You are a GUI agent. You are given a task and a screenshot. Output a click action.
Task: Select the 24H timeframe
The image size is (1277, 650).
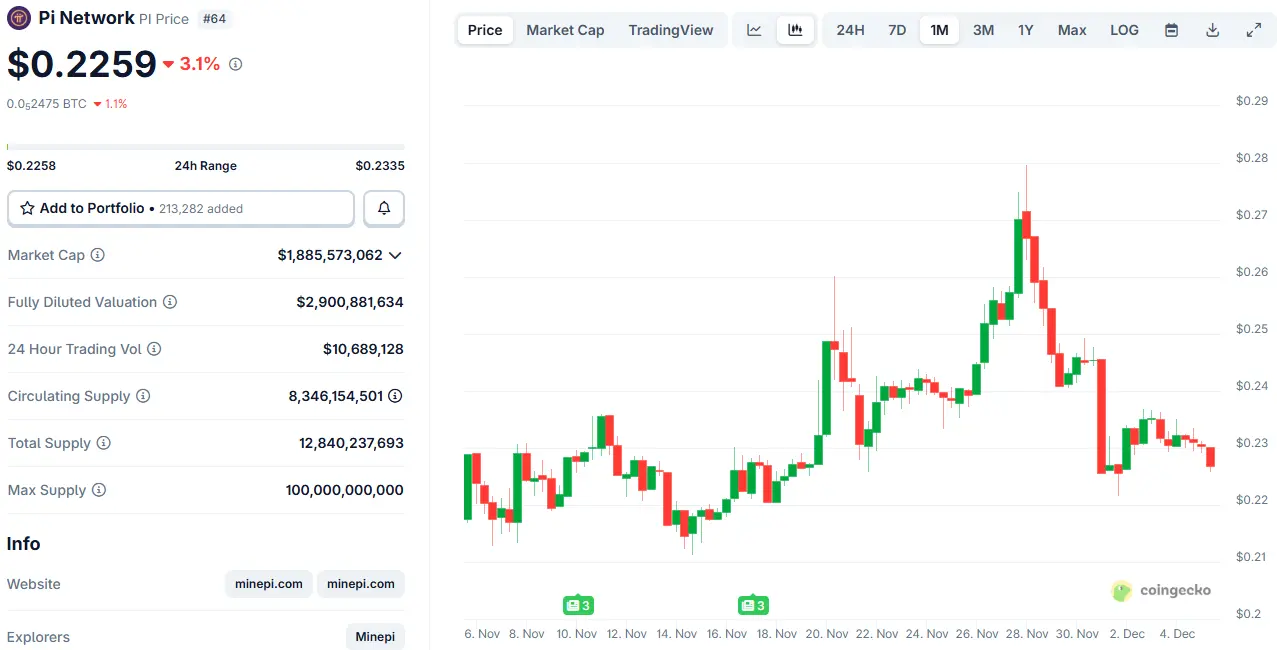tap(850, 30)
